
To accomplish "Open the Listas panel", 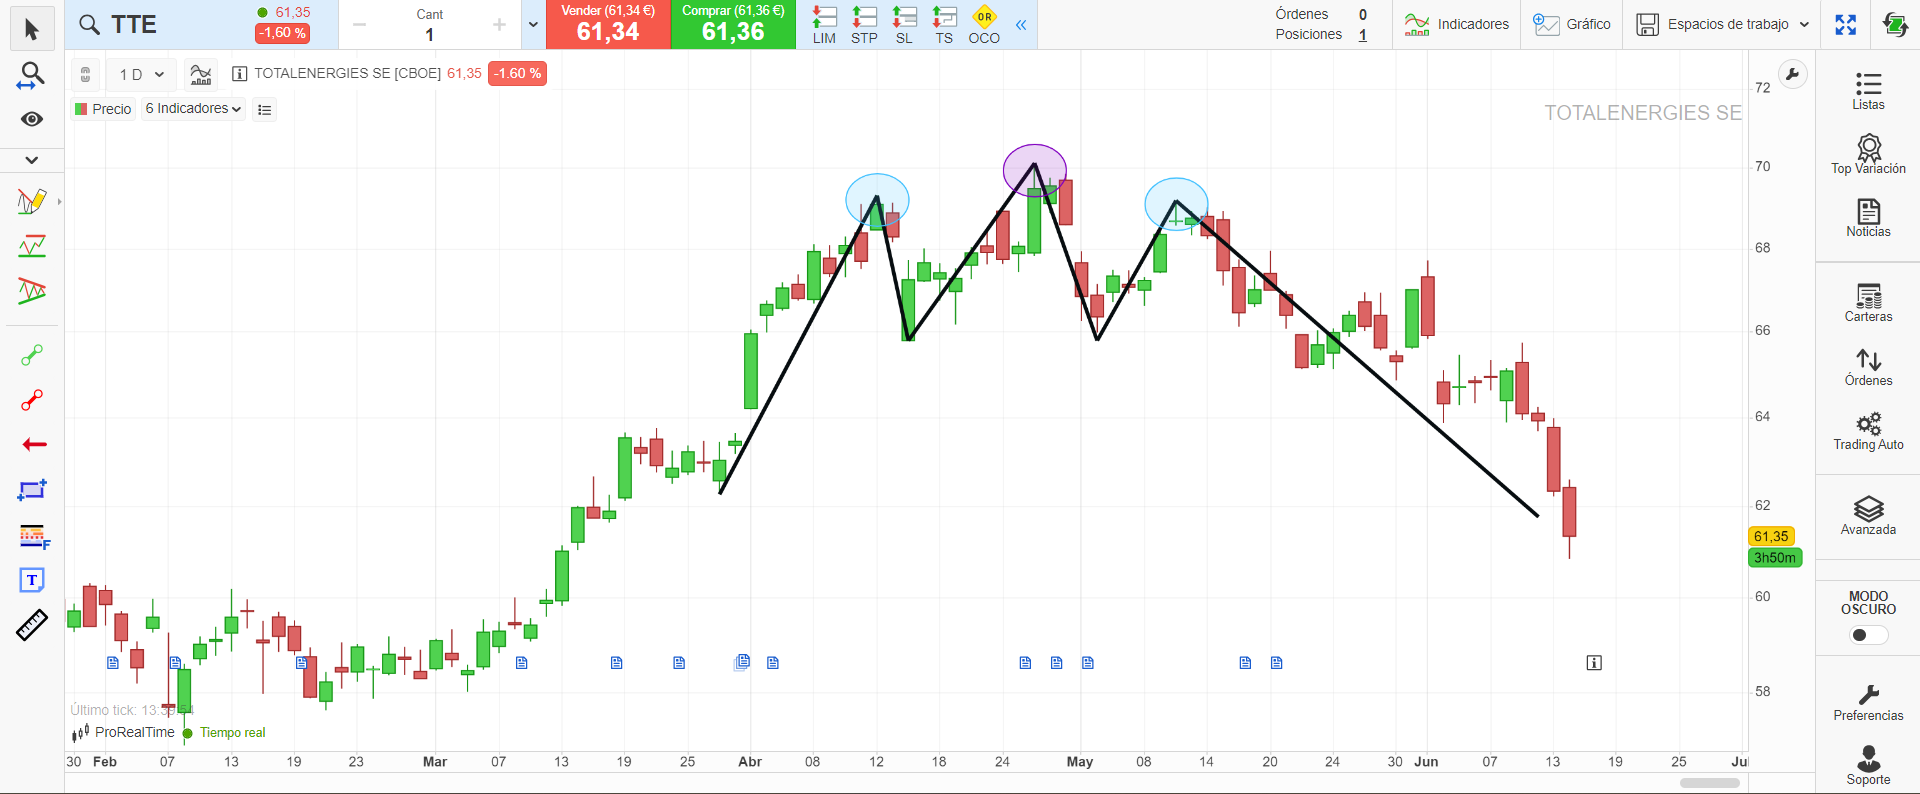I will 1868,91.
